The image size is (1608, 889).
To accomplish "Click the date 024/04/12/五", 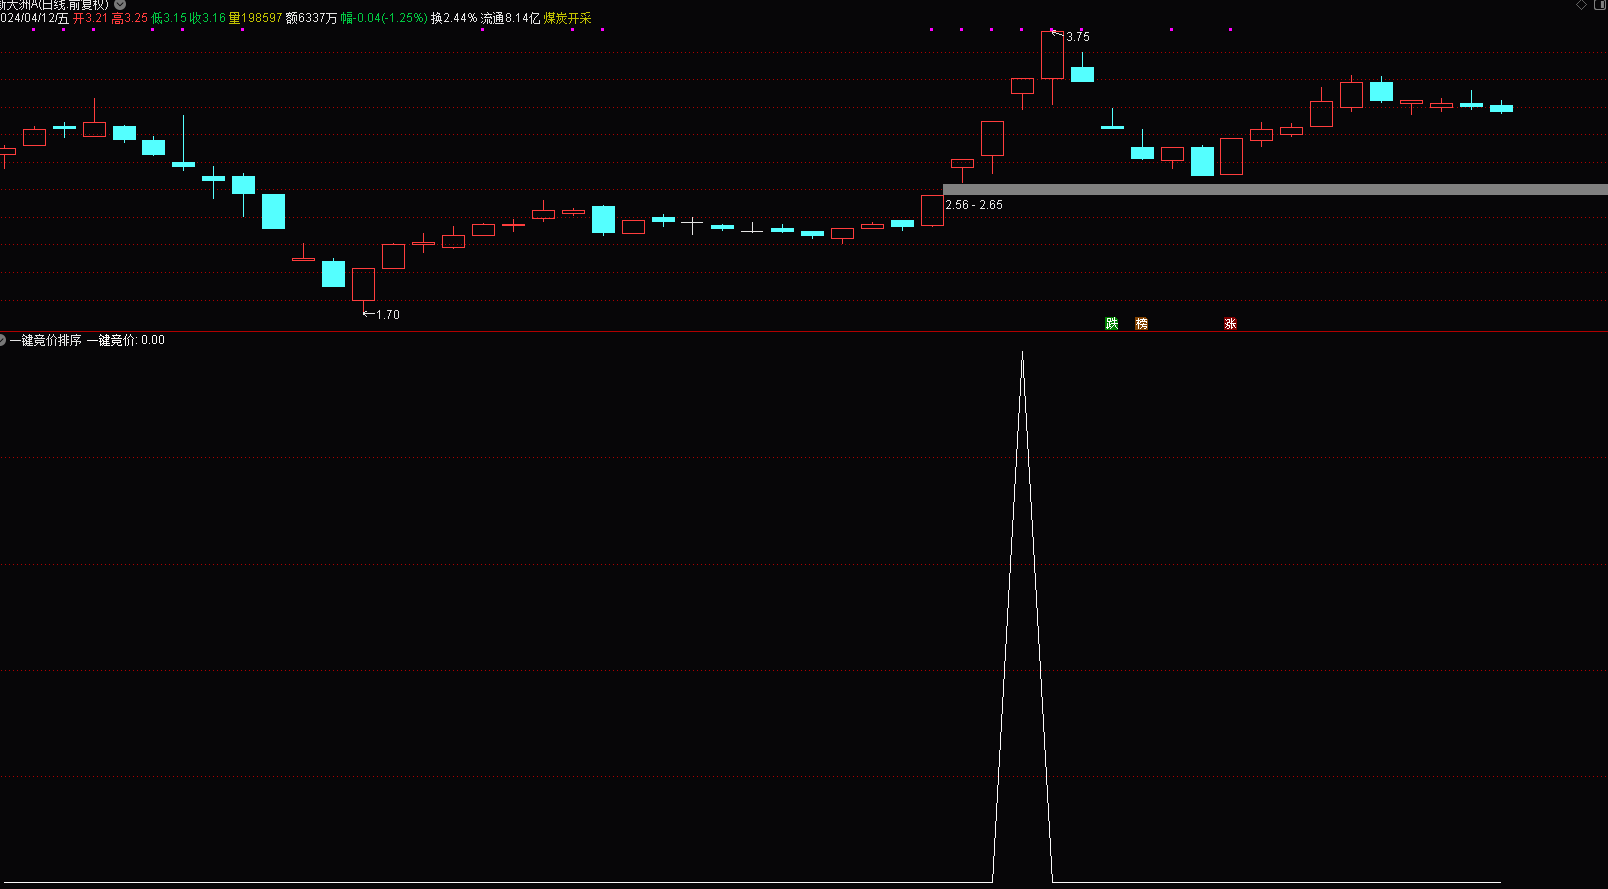I will [x=35, y=18].
